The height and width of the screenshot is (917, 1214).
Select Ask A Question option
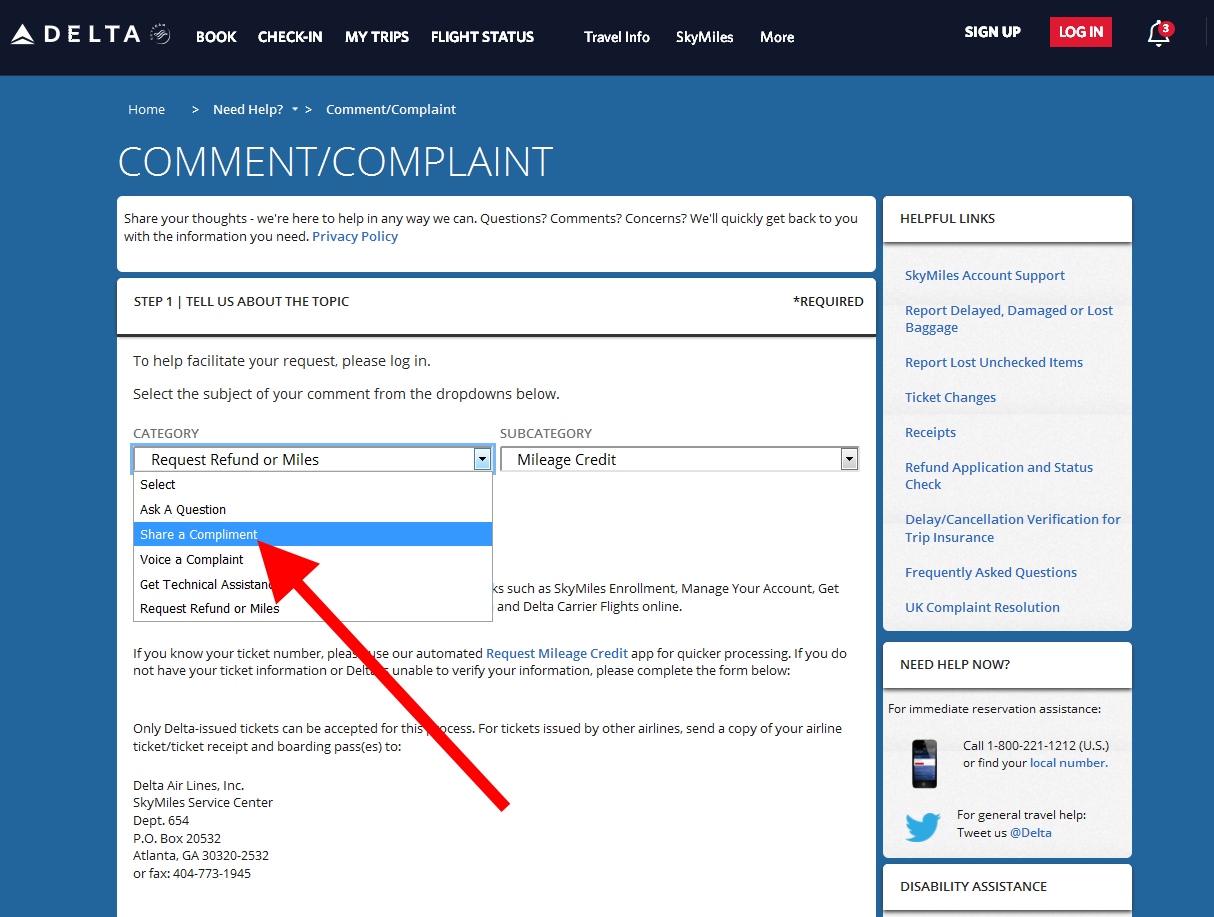click(x=183, y=509)
